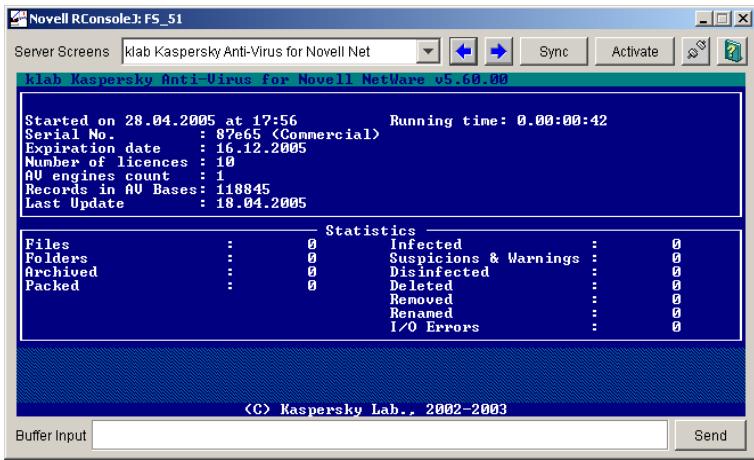Click the Activate button
This screenshot has height=460, width=754.
click(635, 51)
